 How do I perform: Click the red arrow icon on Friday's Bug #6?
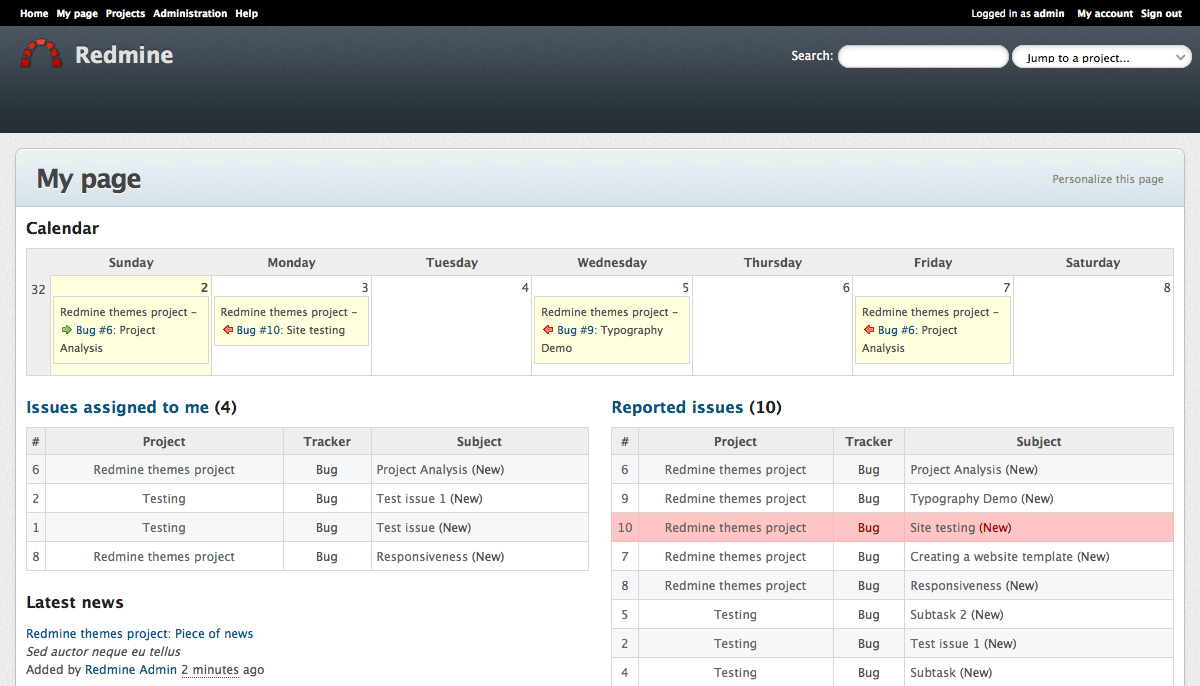point(869,330)
